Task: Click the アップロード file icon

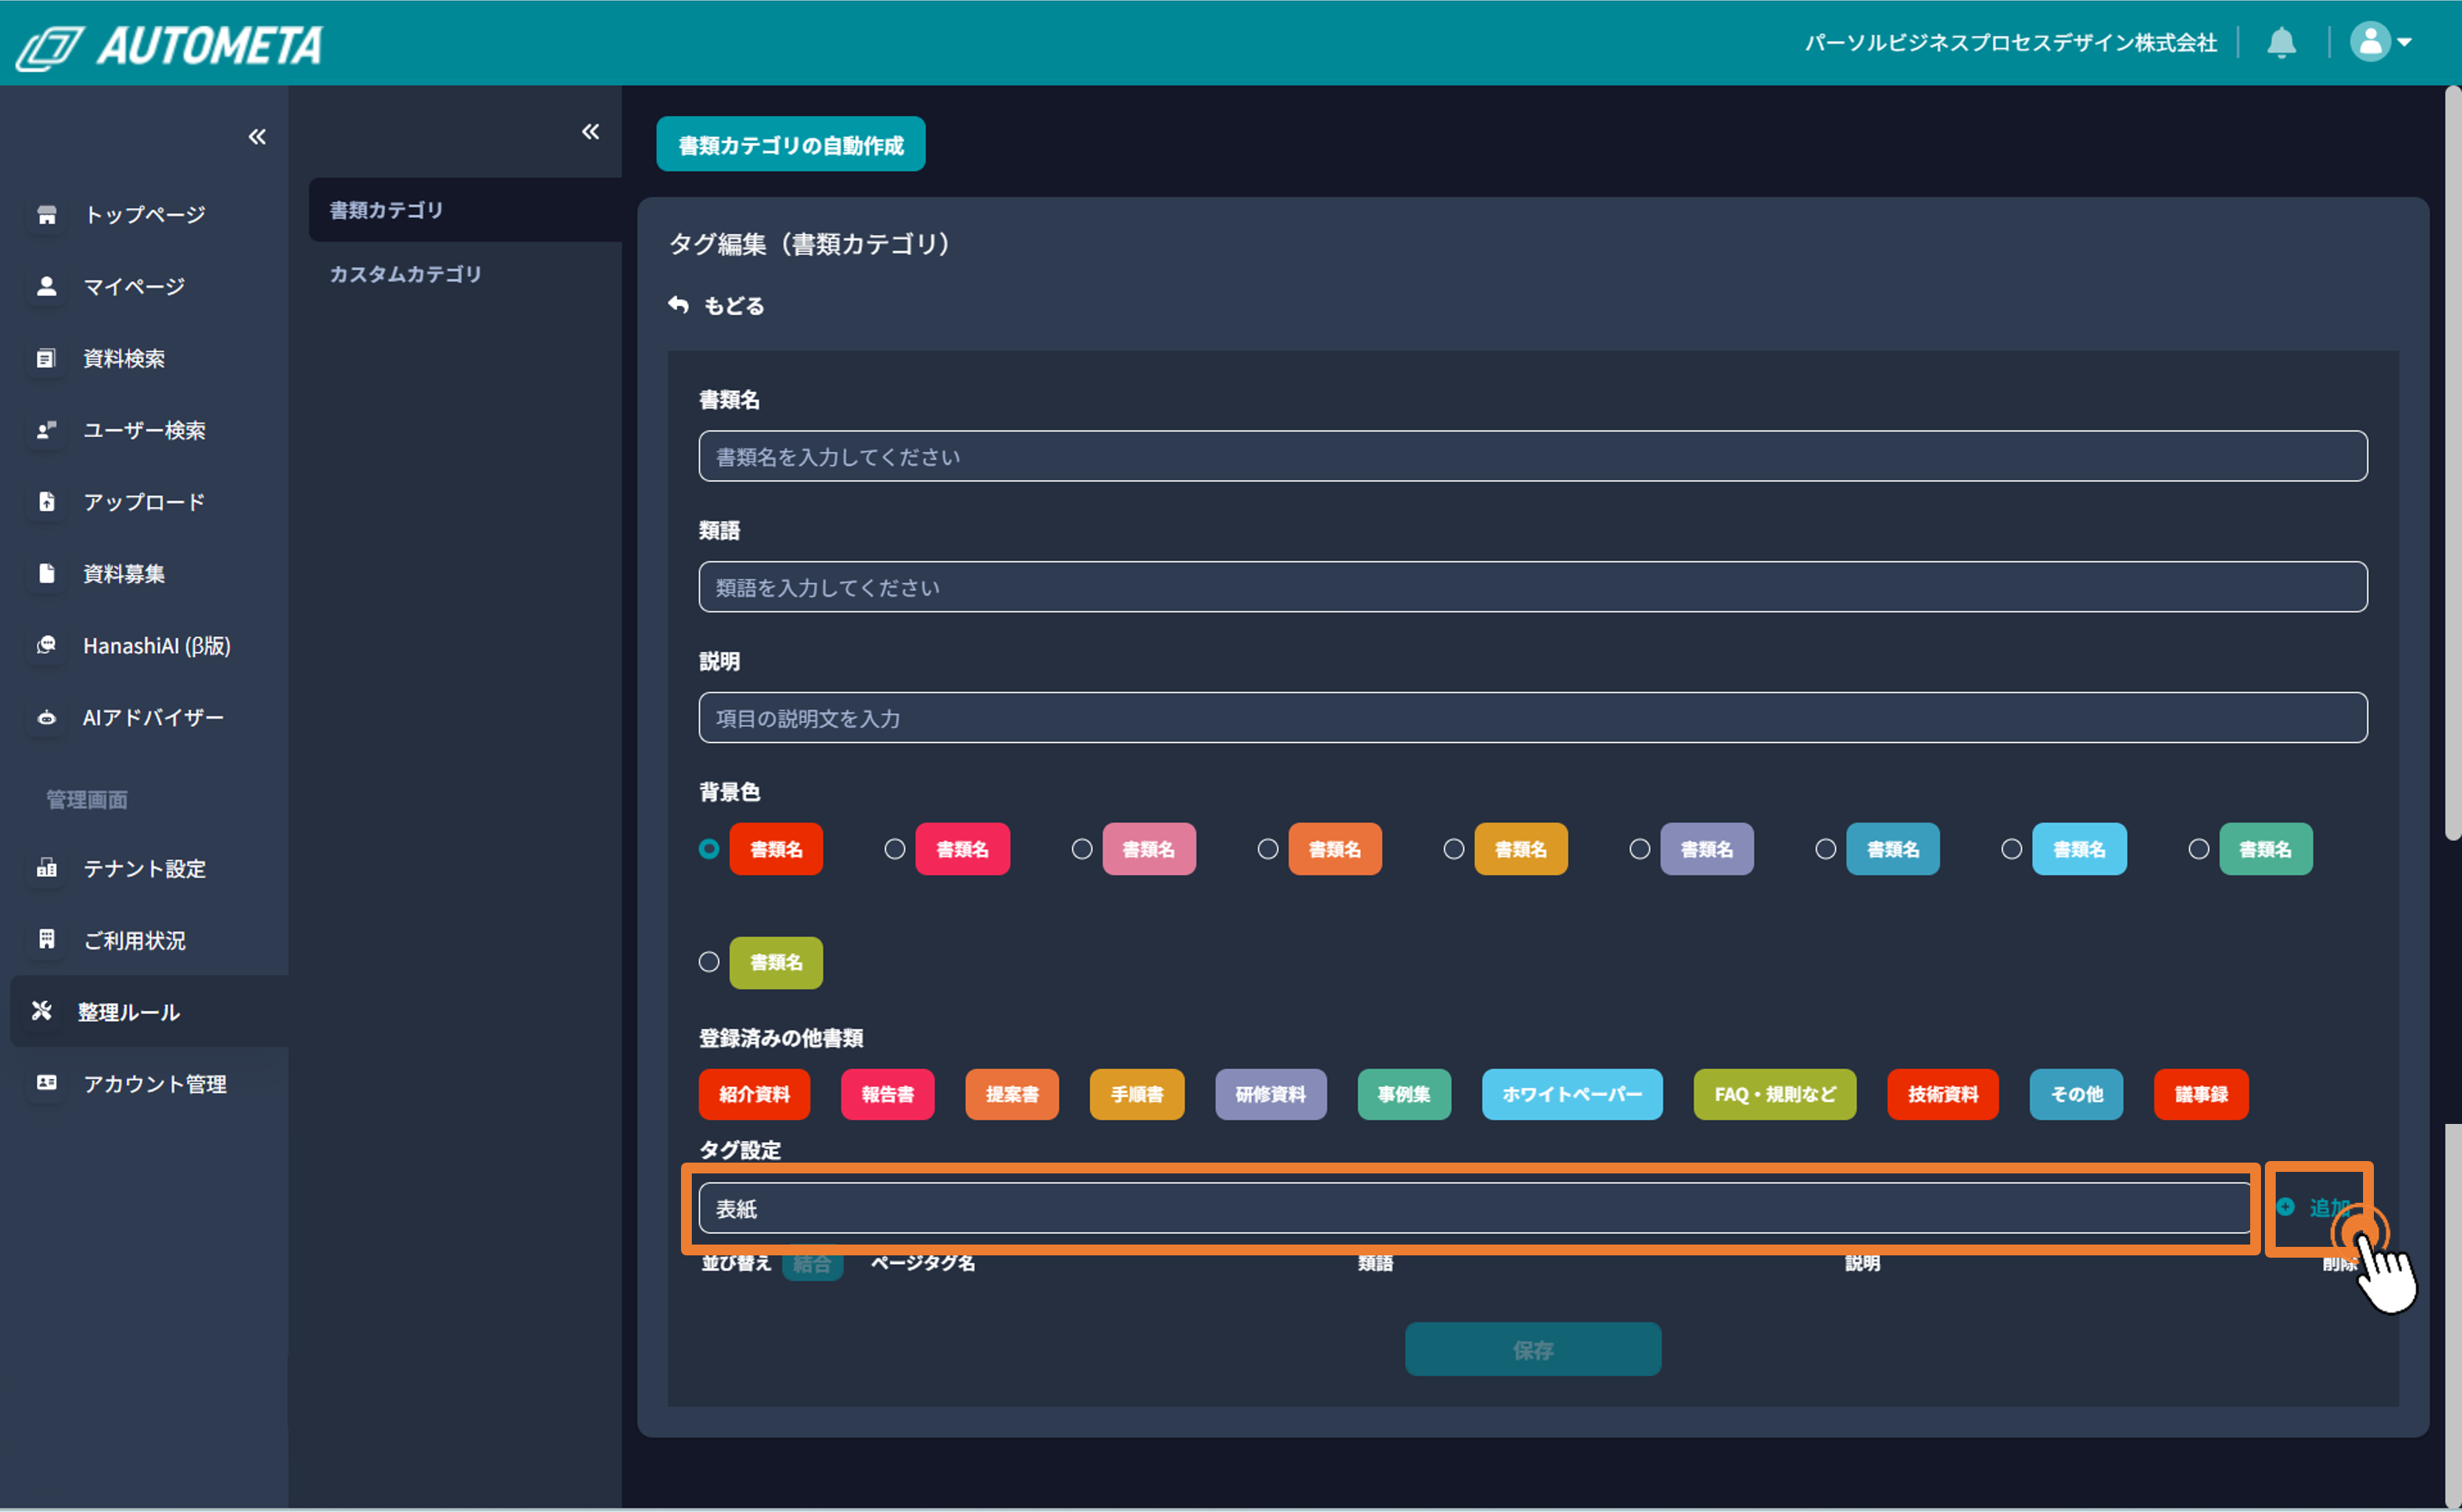Action: point(46,501)
